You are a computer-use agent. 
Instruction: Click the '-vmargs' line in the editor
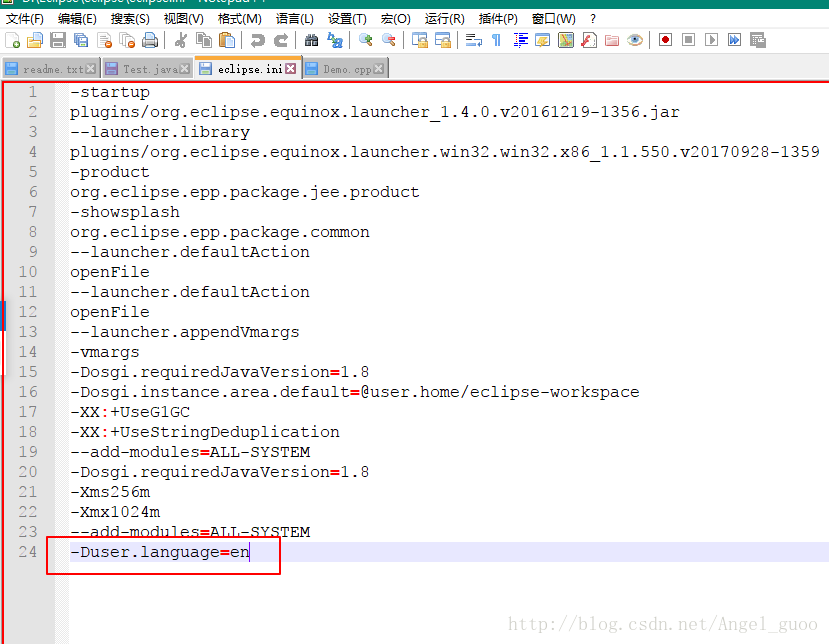pyautogui.click(x=105, y=352)
